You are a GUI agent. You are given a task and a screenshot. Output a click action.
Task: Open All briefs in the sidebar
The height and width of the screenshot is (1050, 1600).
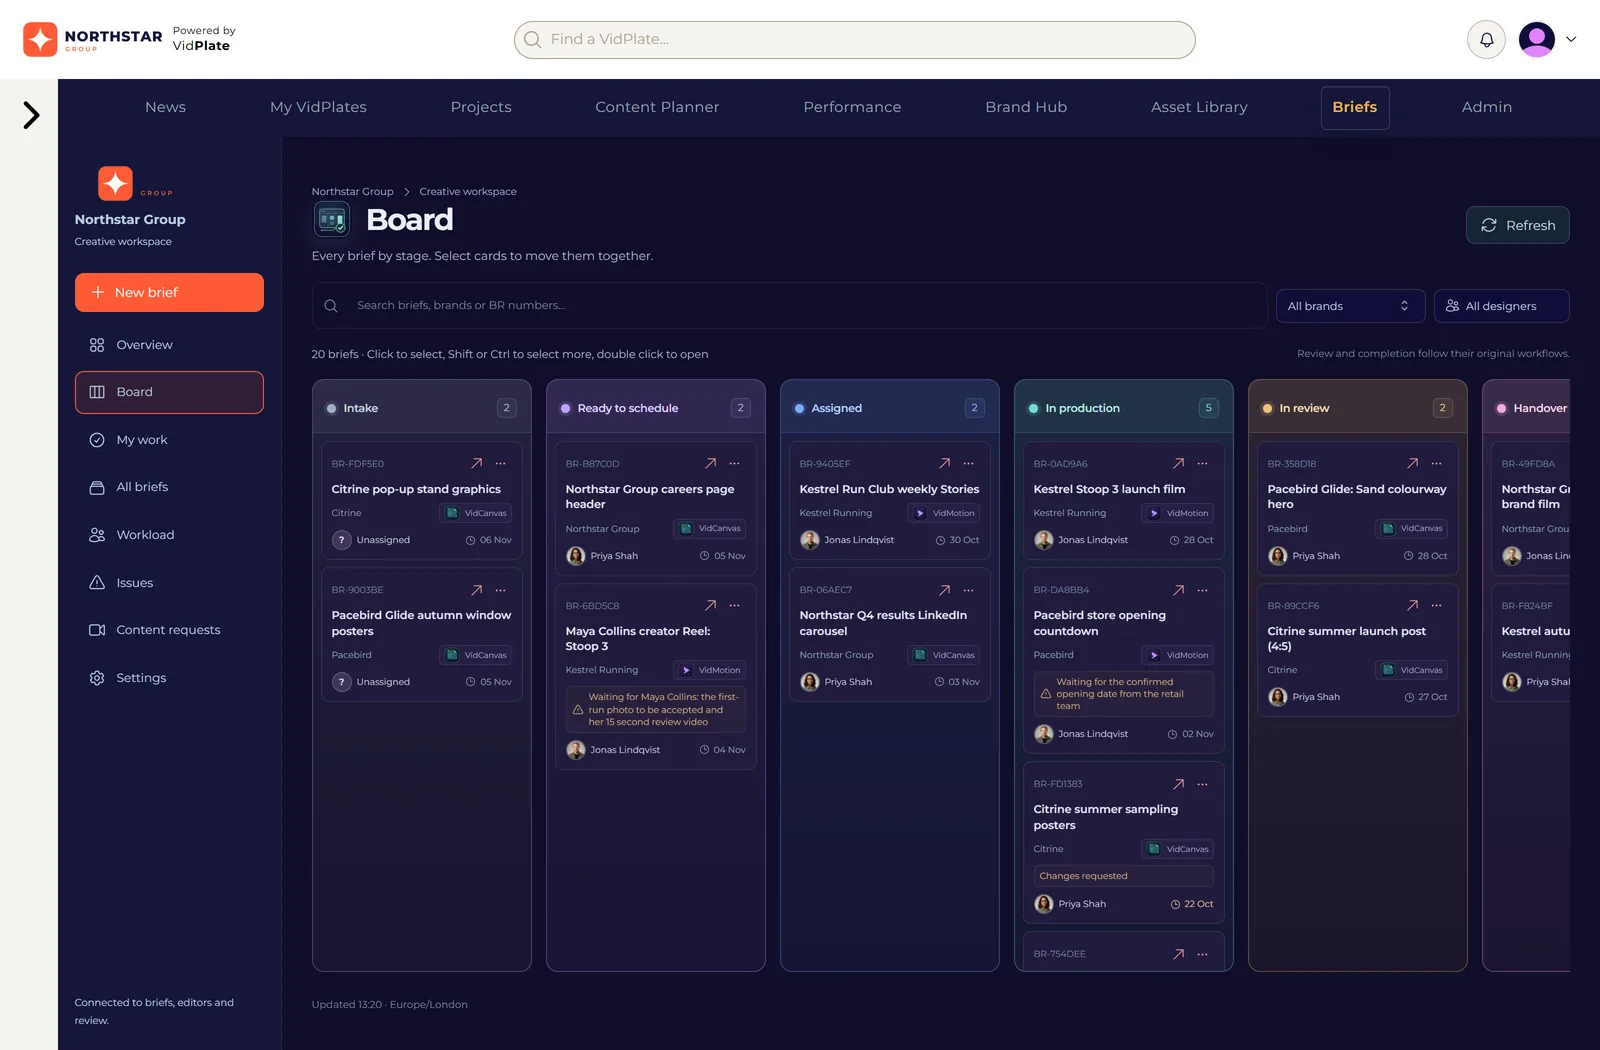(x=169, y=487)
